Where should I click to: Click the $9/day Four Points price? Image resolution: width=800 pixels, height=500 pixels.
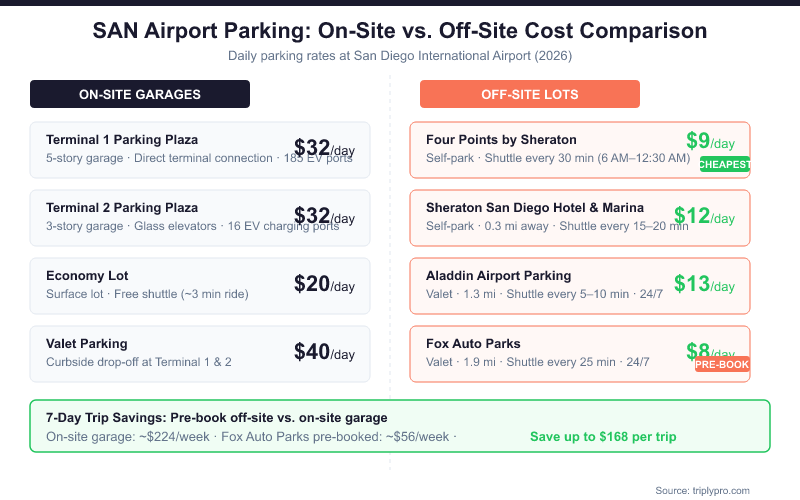(x=710, y=143)
